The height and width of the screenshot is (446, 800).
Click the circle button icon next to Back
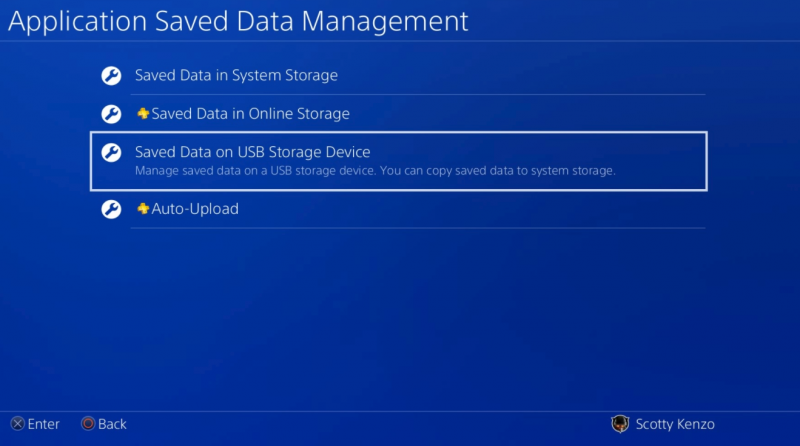pos(88,424)
